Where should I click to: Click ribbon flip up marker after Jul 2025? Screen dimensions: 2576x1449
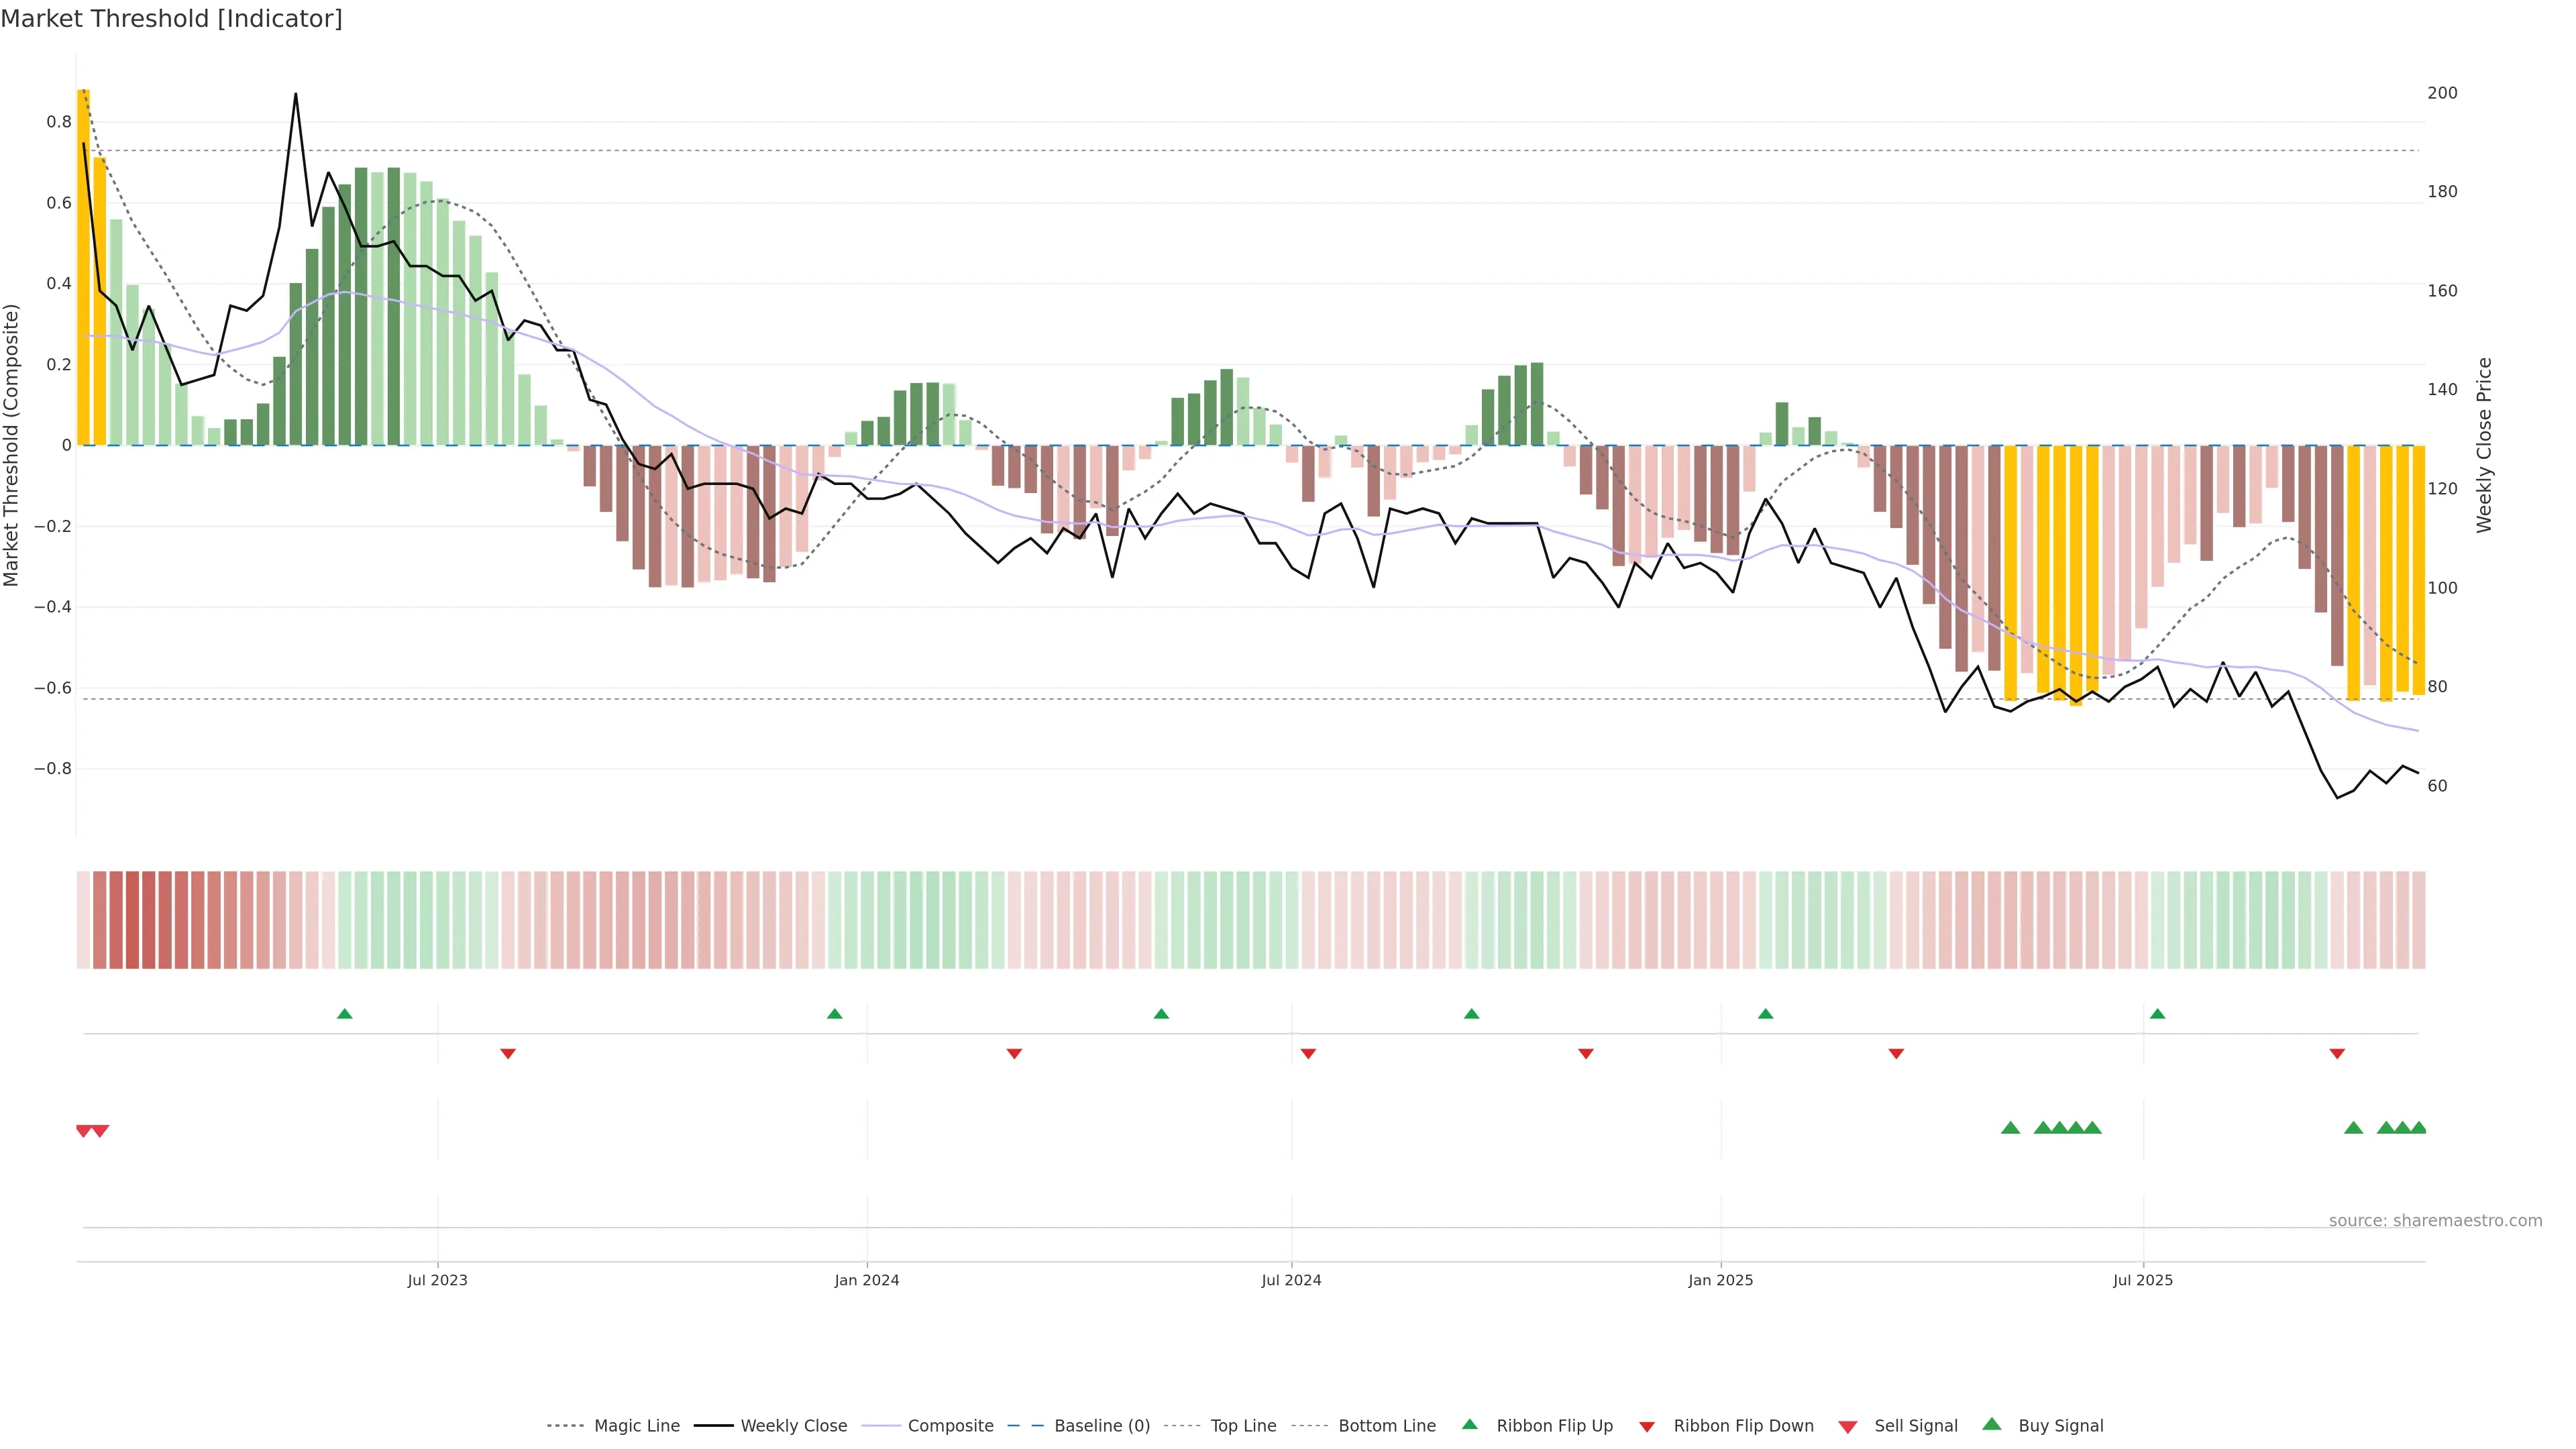click(2157, 1014)
